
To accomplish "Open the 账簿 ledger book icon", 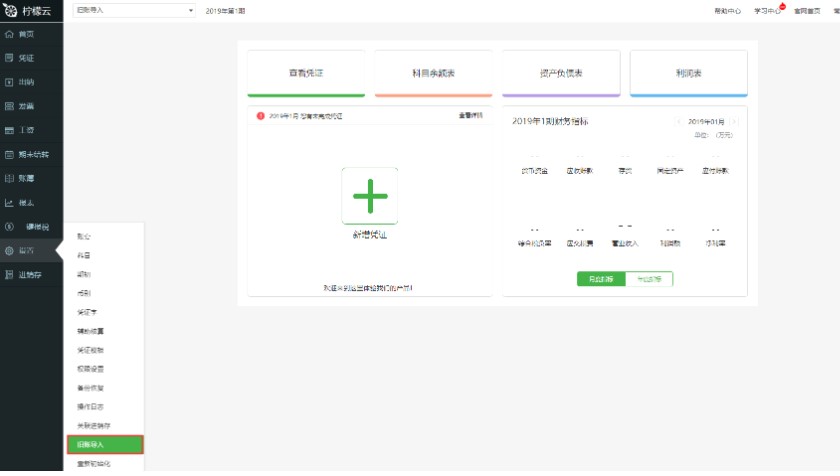I will coord(9,178).
